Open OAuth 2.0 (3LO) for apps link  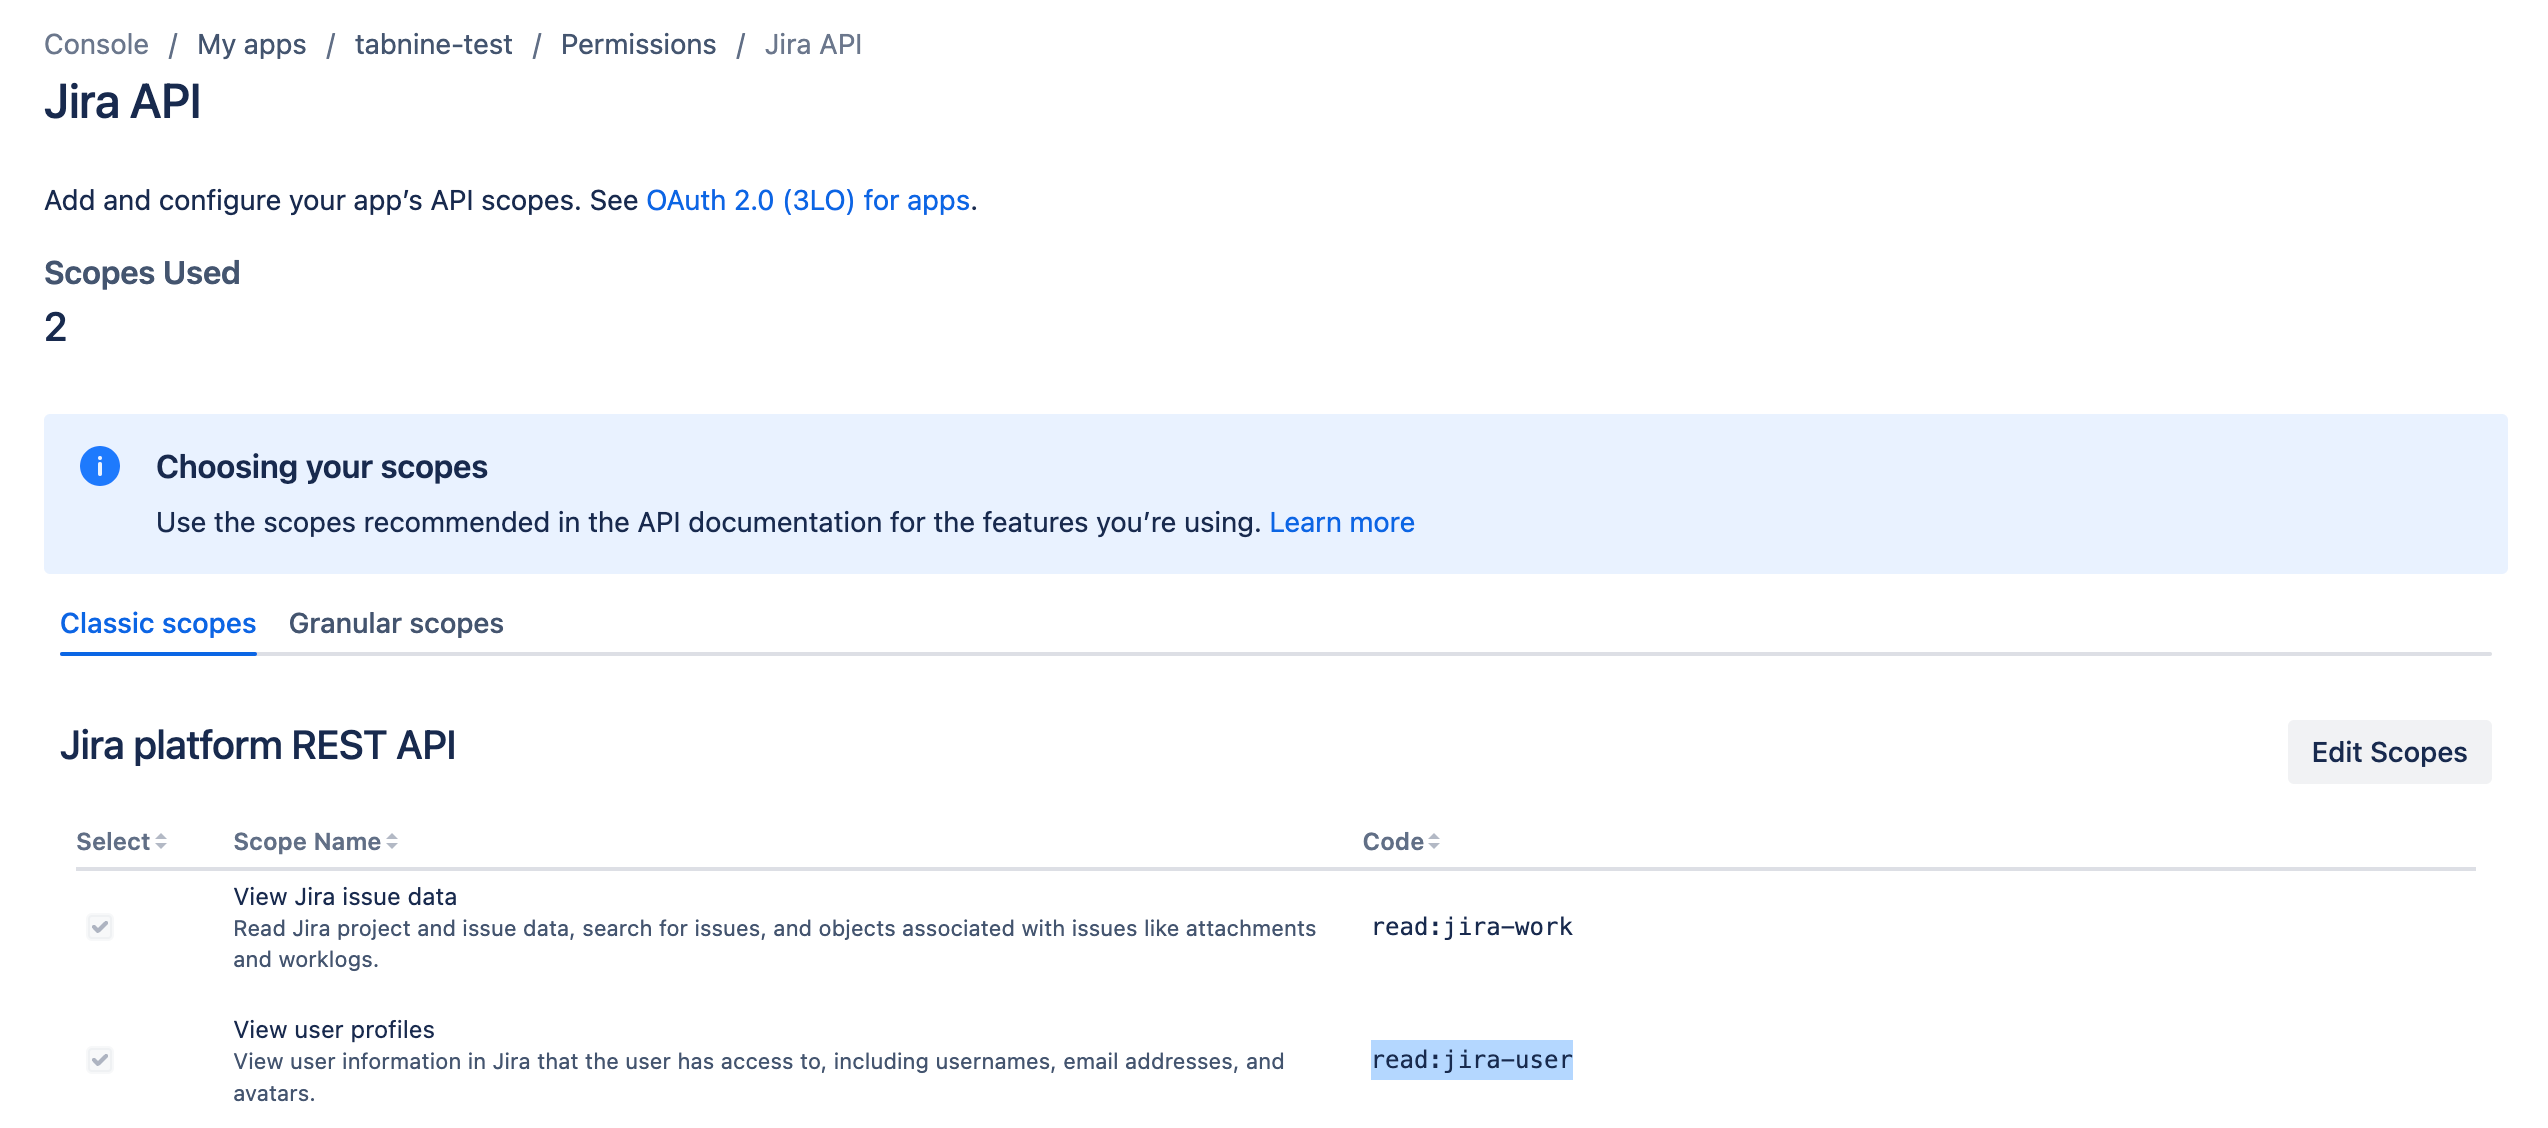point(808,200)
